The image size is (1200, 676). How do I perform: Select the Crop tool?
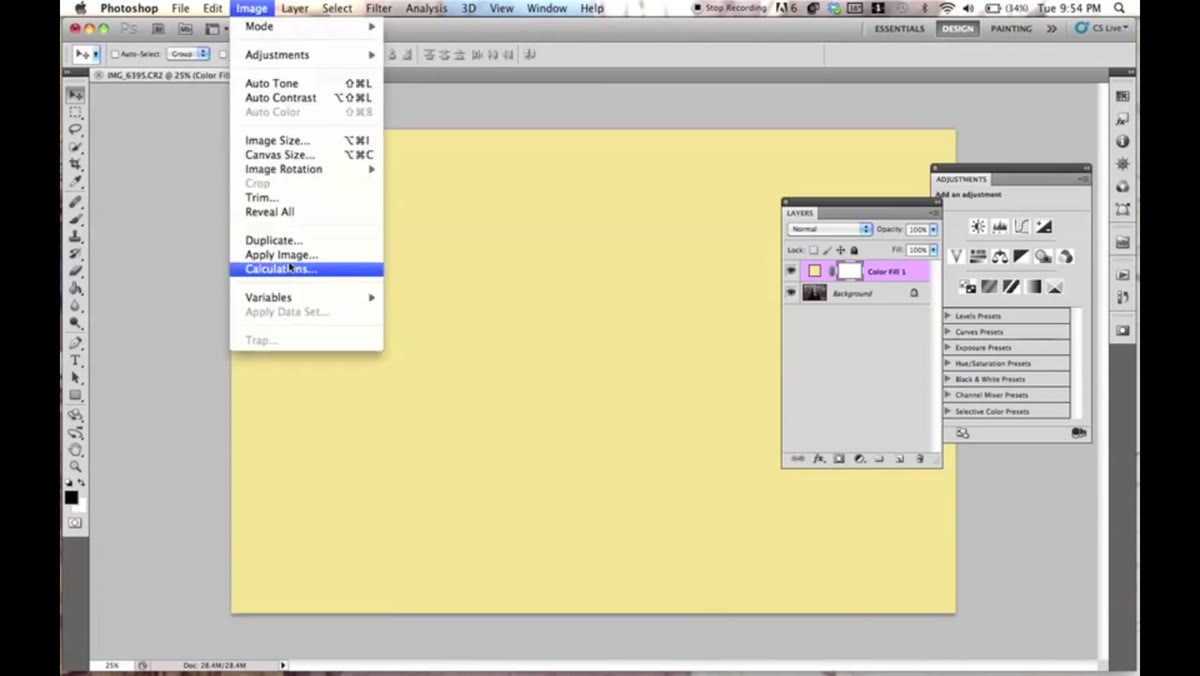click(x=75, y=165)
